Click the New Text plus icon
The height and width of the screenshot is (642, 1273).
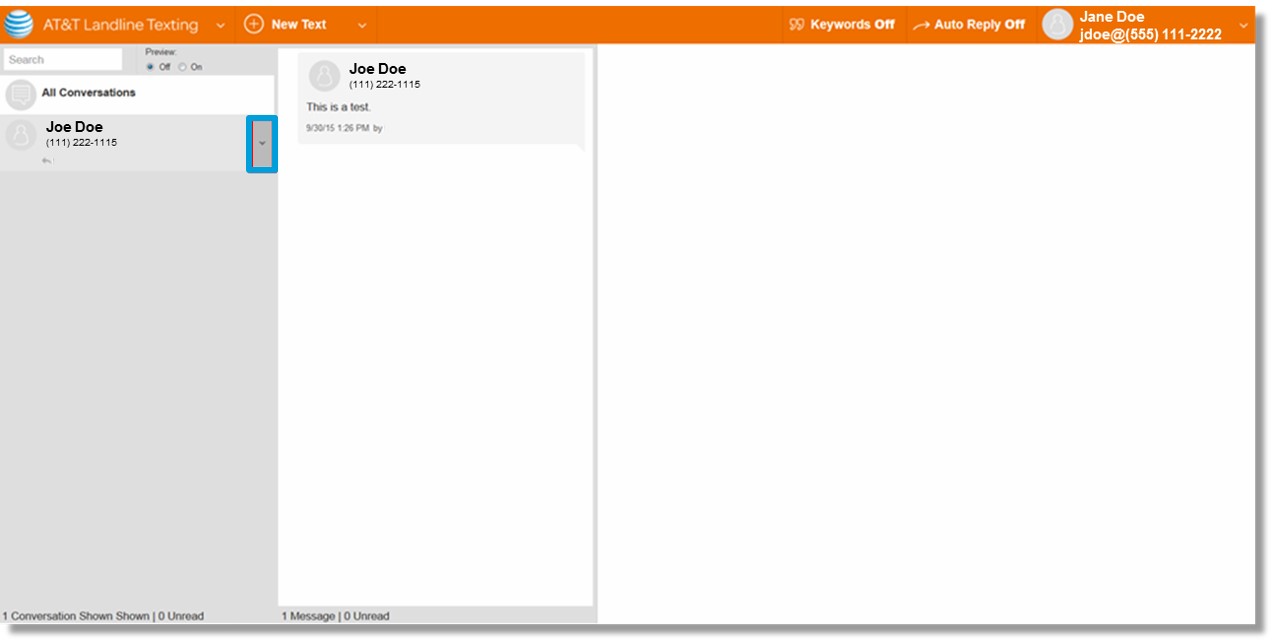click(254, 24)
